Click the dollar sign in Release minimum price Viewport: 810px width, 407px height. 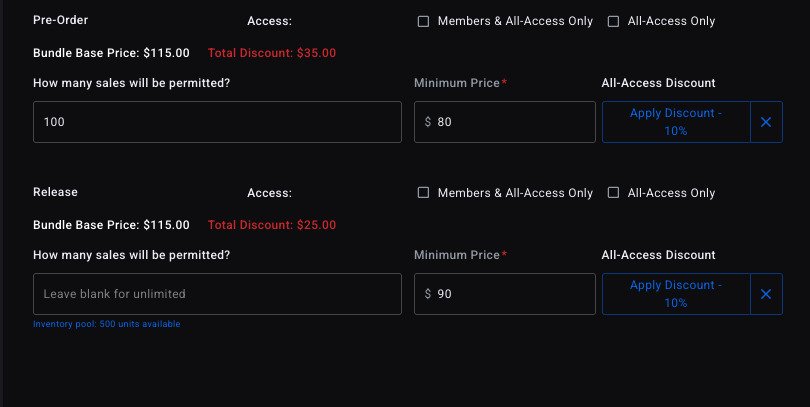(x=428, y=294)
